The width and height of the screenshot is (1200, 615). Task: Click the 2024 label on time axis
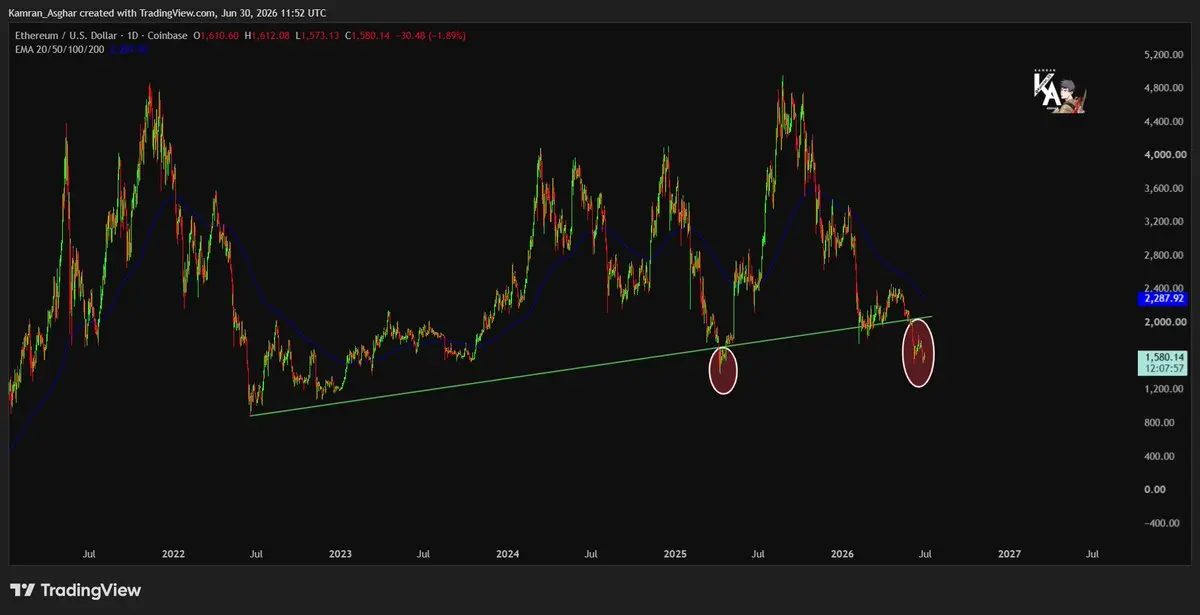(x=507, y=553)
